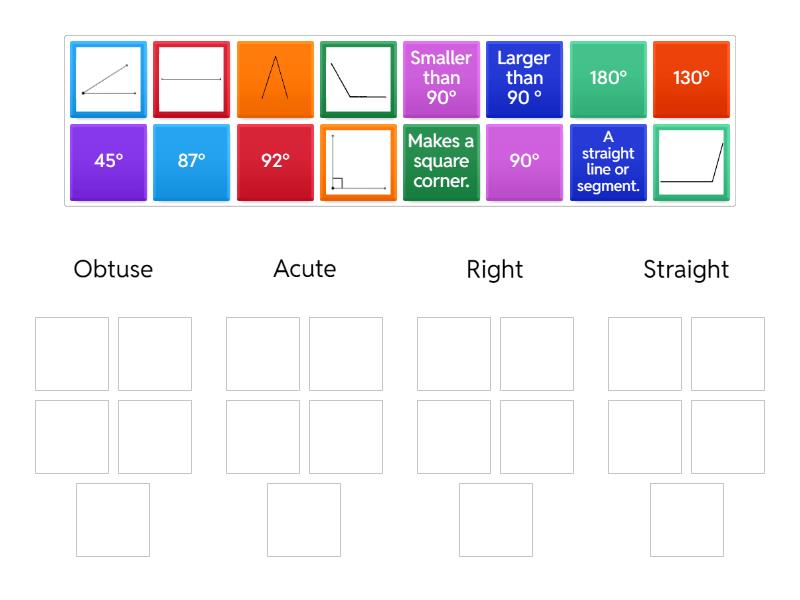This screenshot has height=600, width=800.
Task: Click the "Makes a square corner." tile
Action: coord(441,162)
